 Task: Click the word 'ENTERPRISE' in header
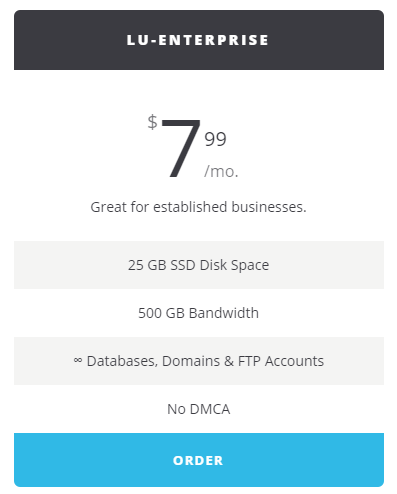coord(213,40)
